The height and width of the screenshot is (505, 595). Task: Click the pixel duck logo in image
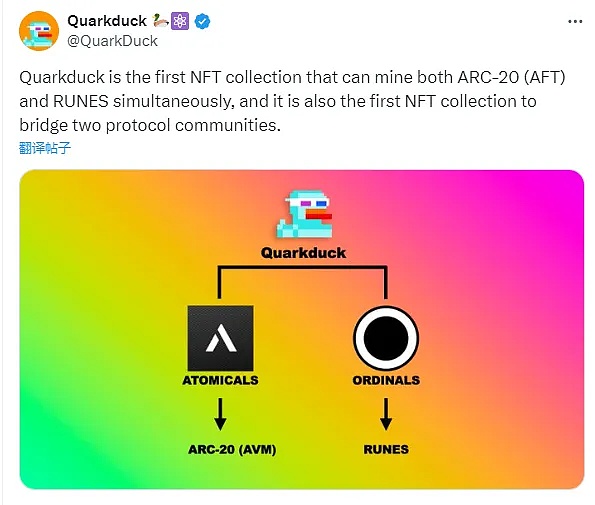tap(304, 214)
